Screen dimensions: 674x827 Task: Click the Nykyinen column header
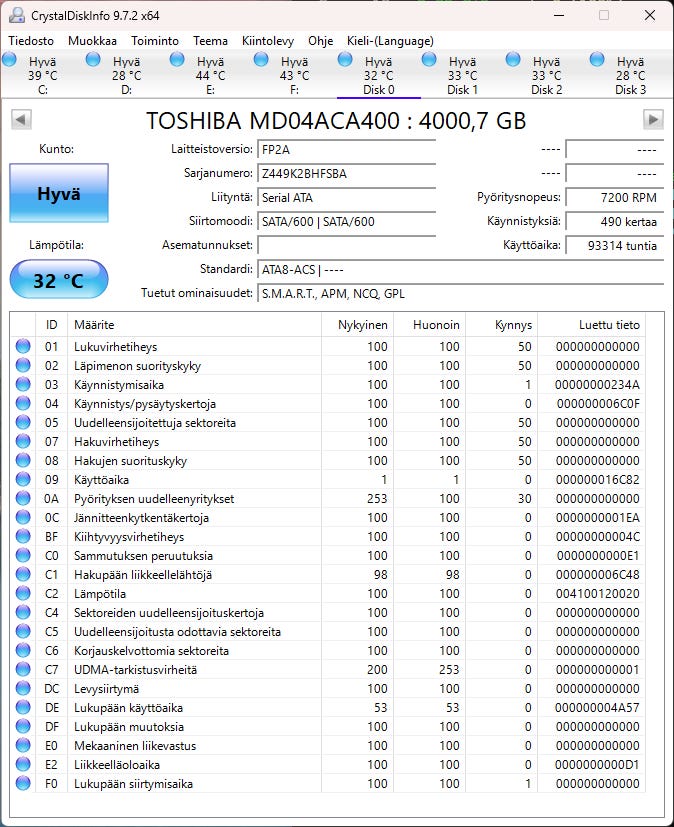click(362, 325)
